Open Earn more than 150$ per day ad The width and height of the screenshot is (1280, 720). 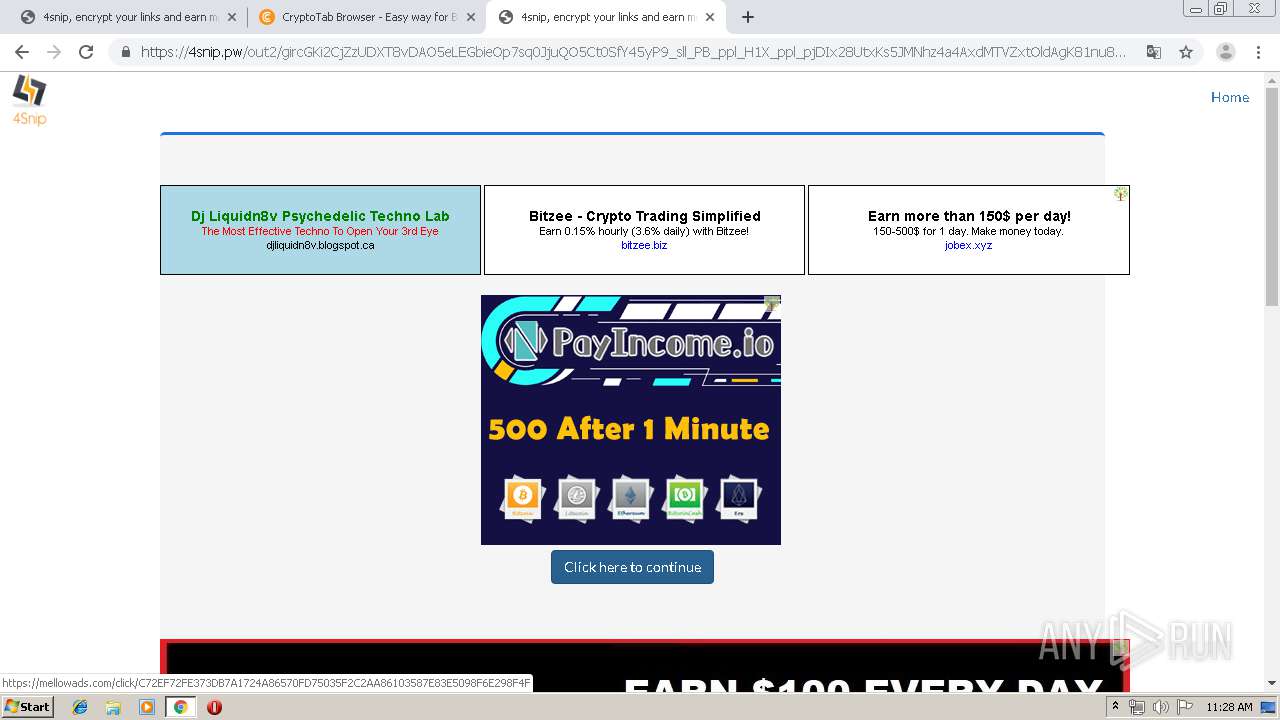[969, 216]
